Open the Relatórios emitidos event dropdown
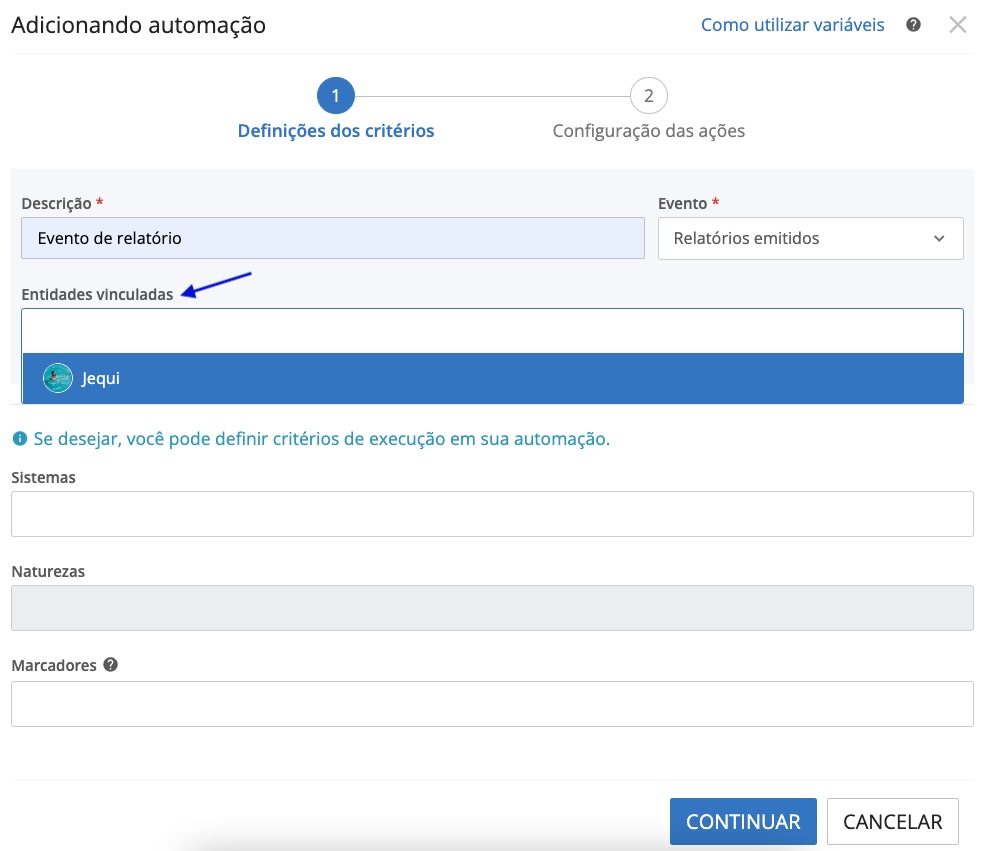 (x=810, y=238)
